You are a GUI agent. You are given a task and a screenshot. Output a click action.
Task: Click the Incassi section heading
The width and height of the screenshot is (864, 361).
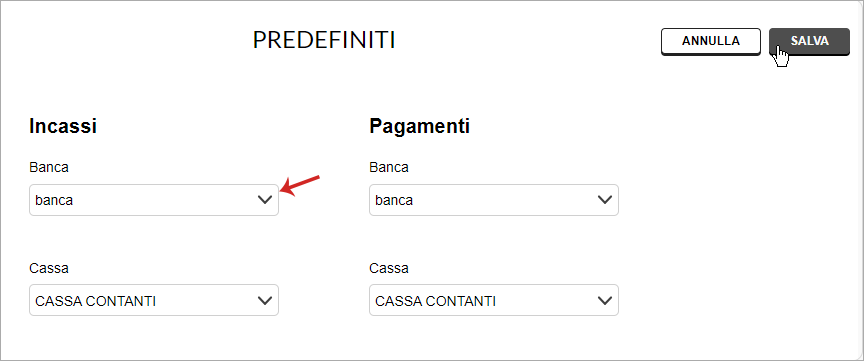[63, 126]
